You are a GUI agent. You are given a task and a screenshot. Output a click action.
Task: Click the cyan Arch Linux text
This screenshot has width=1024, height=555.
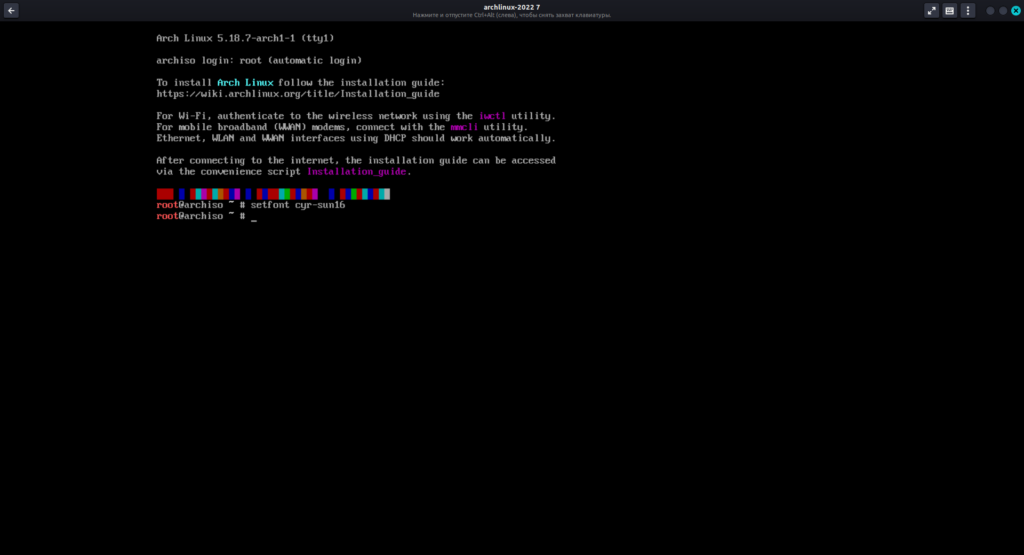245,83
